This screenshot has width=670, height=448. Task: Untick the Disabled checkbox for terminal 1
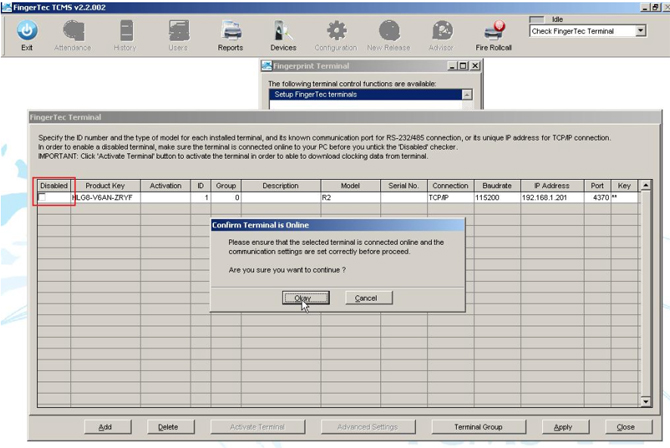pos(42,197)
